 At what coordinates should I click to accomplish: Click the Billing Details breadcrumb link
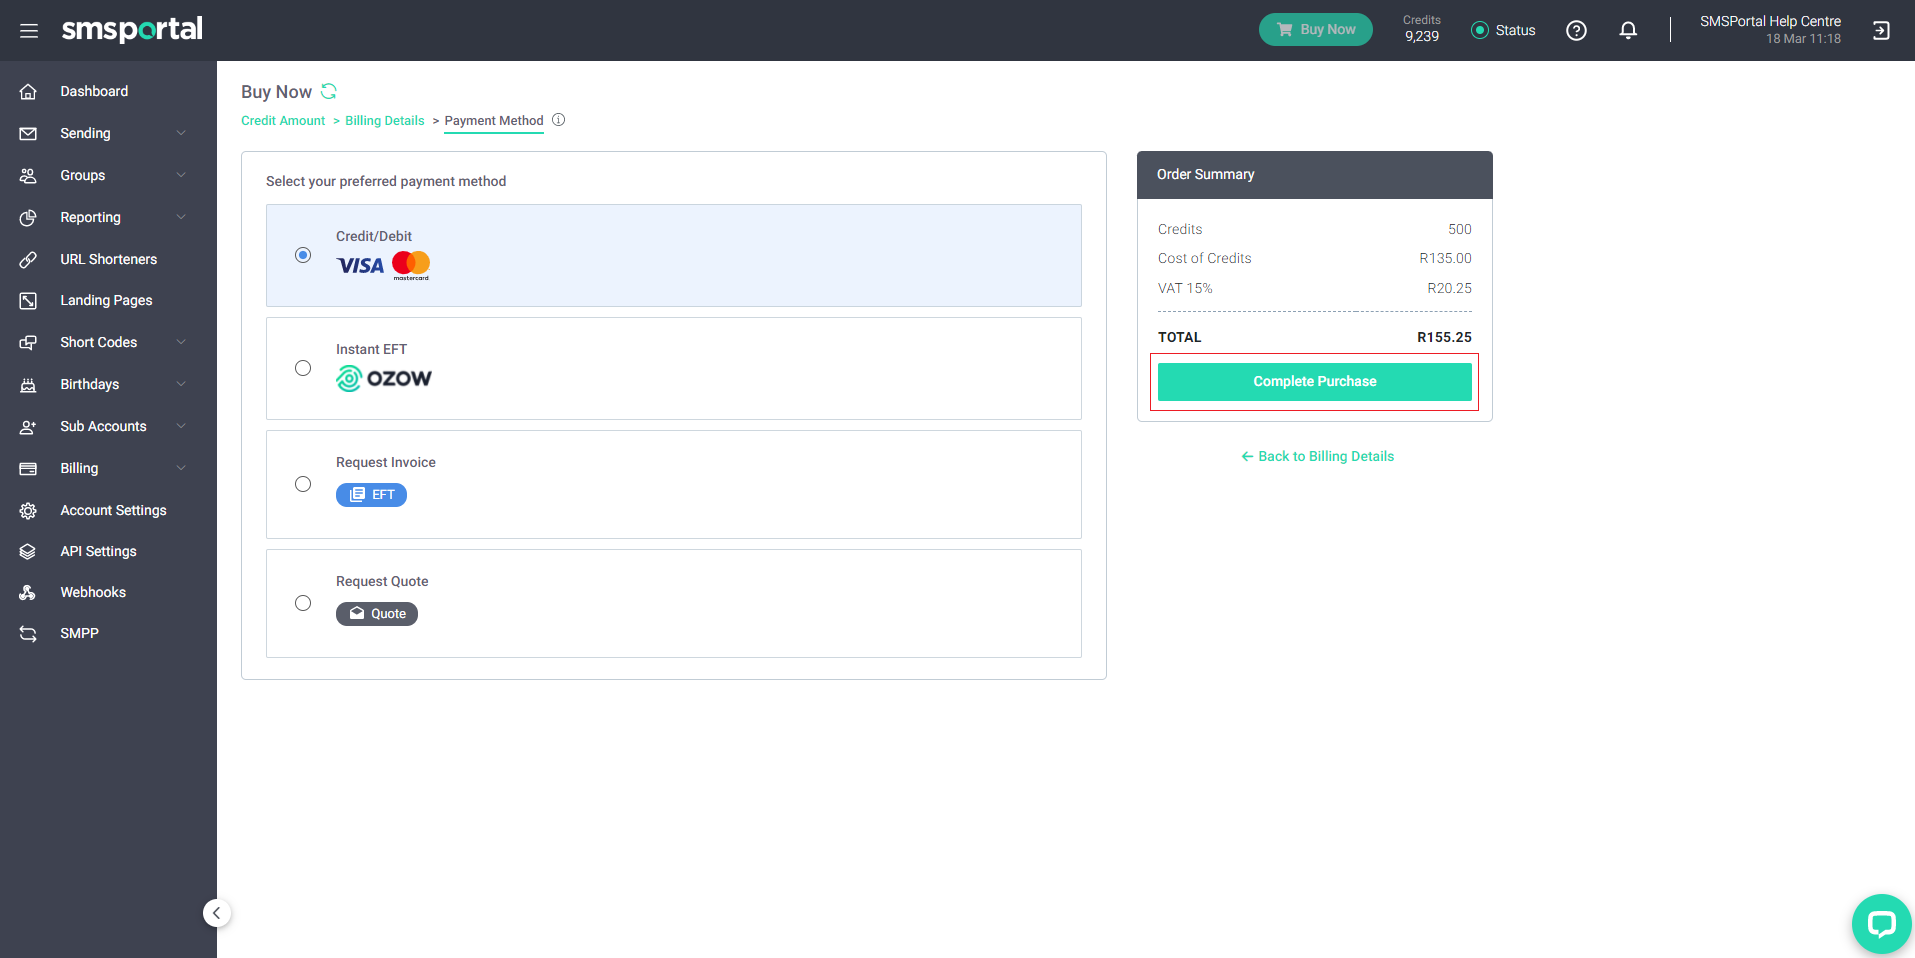pos(385,120)
